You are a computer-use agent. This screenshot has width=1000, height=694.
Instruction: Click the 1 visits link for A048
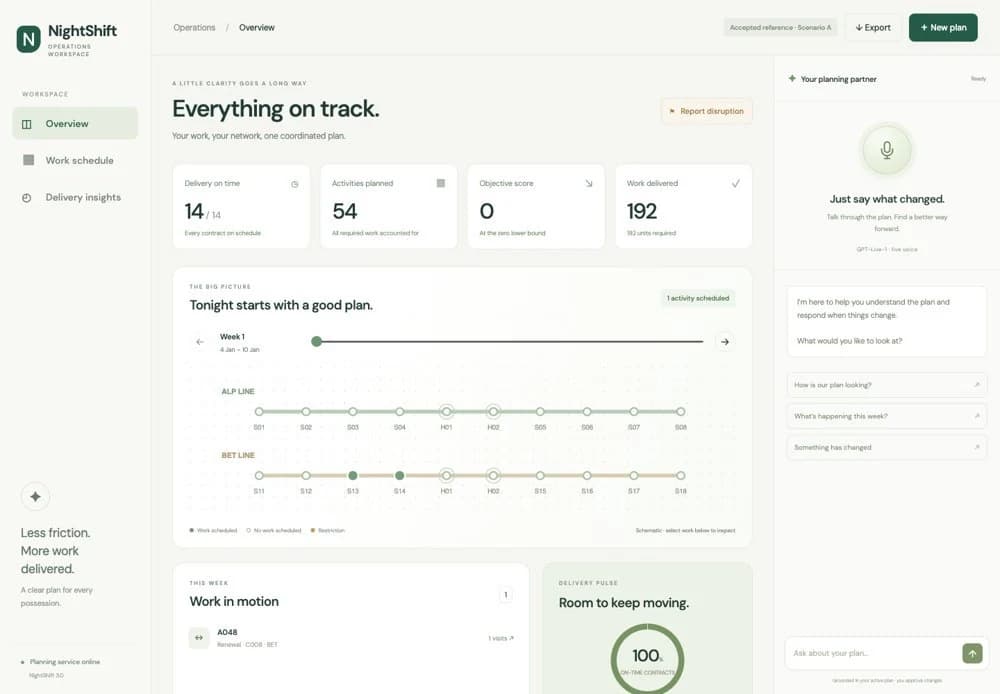[501, 638]
